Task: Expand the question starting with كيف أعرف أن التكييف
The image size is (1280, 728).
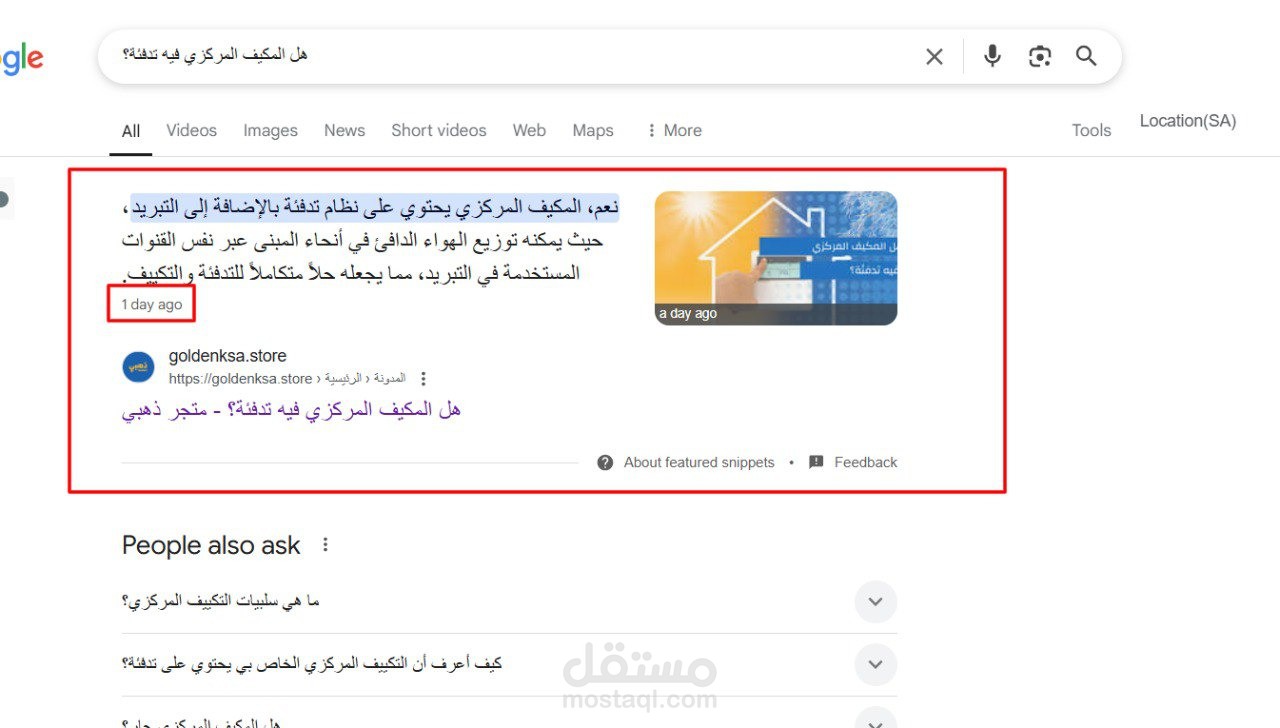Action: click(x=509, y=664)
